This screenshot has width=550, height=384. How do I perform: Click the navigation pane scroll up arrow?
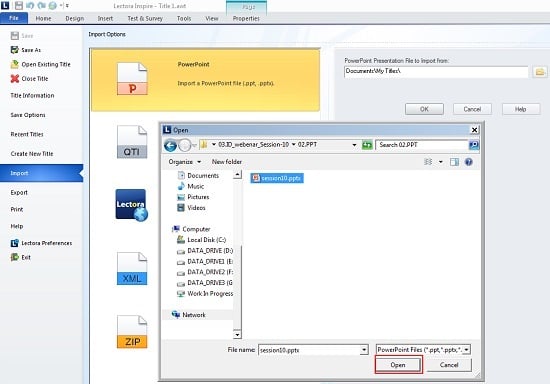(237, 174)
